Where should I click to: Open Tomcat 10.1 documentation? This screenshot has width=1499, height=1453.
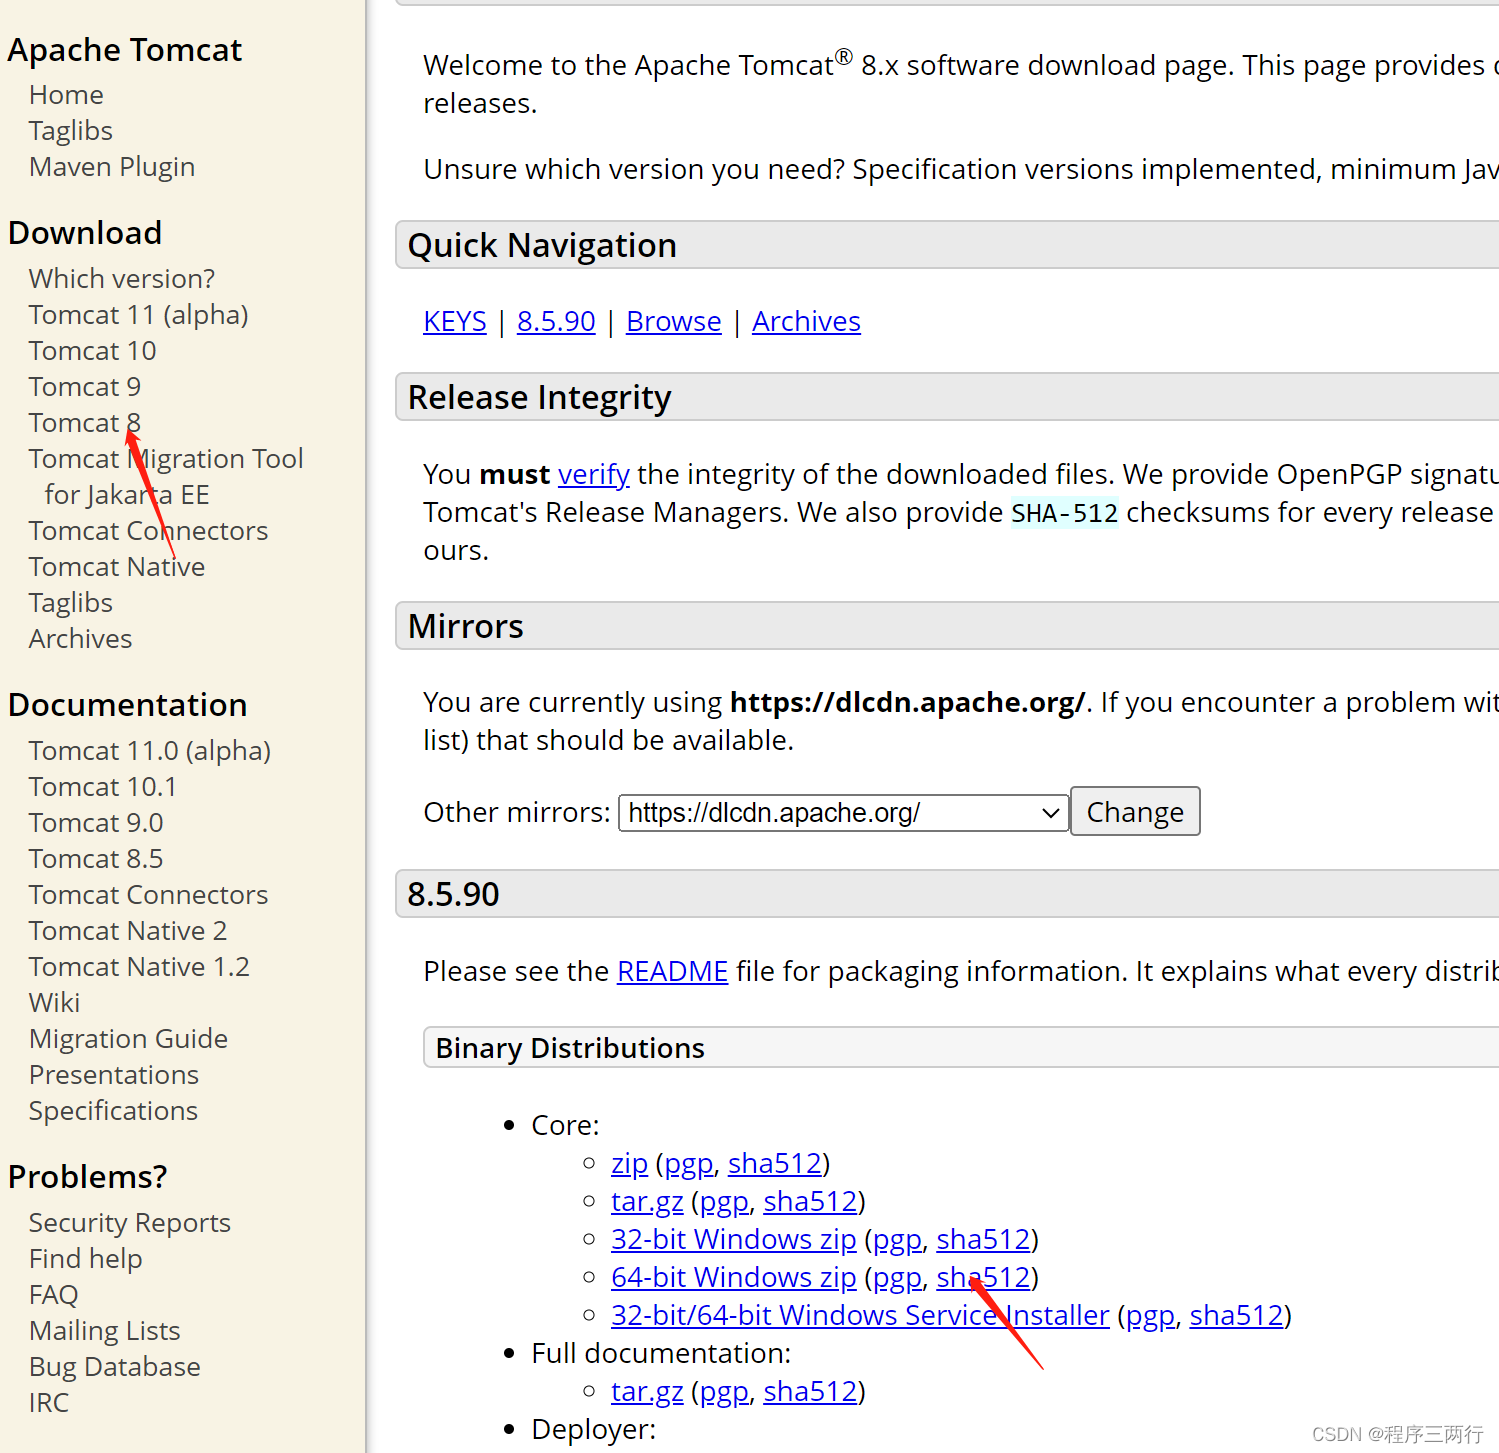[x=102, y=787]
